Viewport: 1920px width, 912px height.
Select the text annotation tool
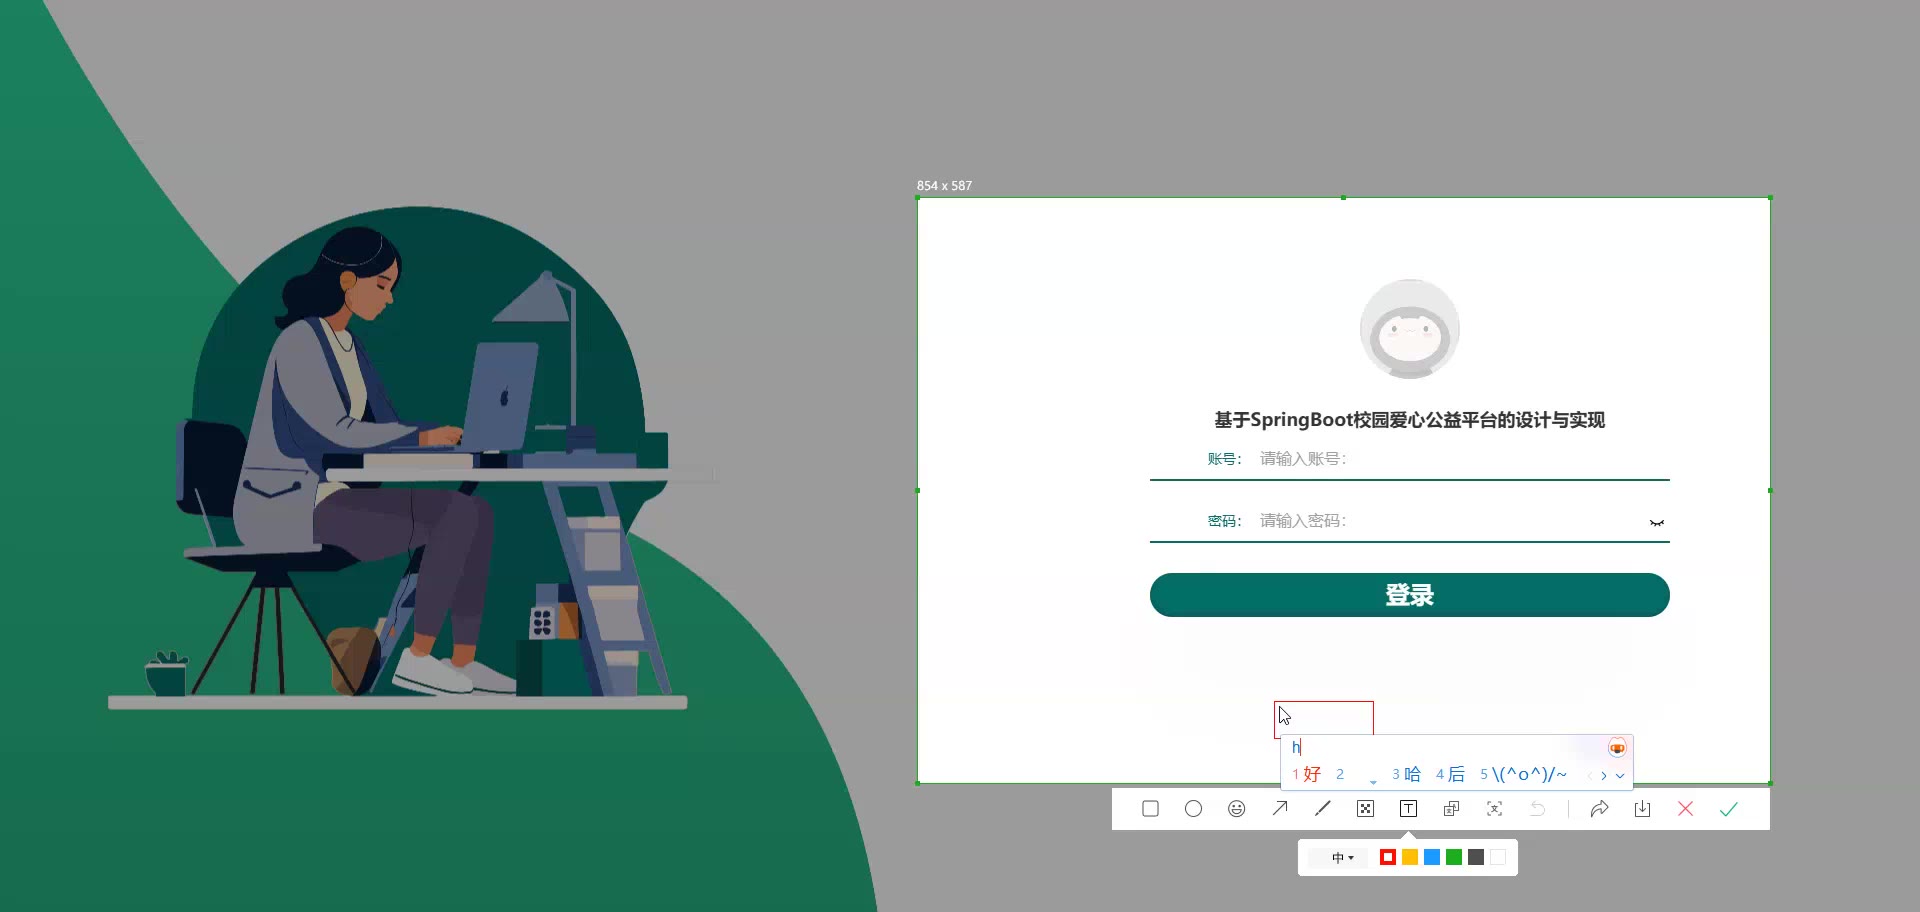[x=1409, y=809]
